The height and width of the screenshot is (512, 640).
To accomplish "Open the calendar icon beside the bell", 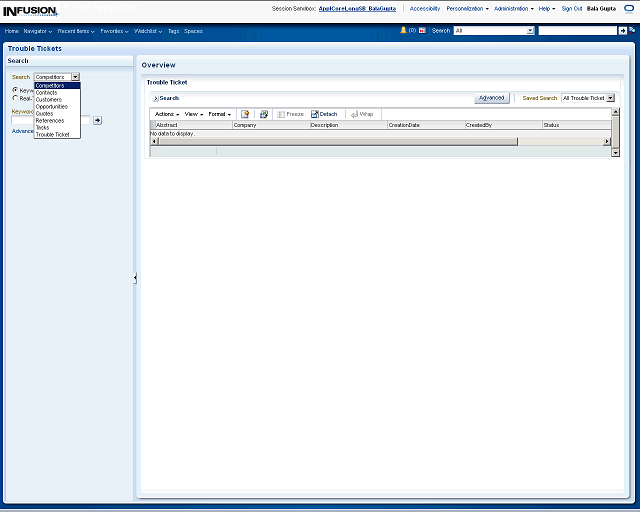I will coord(422,31).
